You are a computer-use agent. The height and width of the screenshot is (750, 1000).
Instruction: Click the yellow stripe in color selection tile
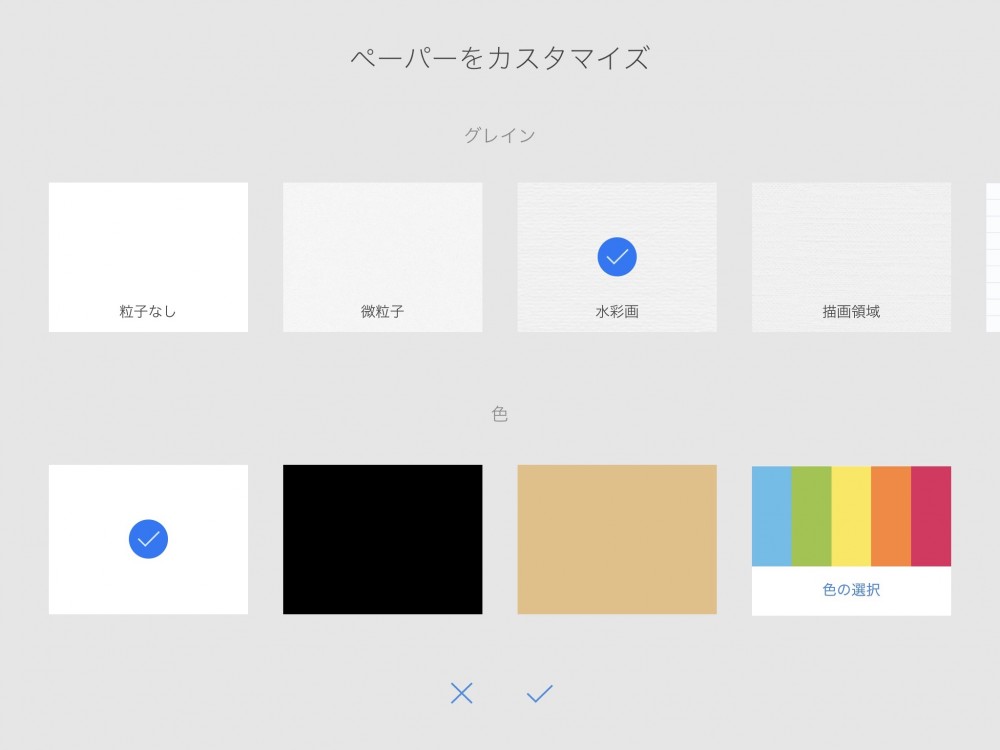[x=851, y=516]
